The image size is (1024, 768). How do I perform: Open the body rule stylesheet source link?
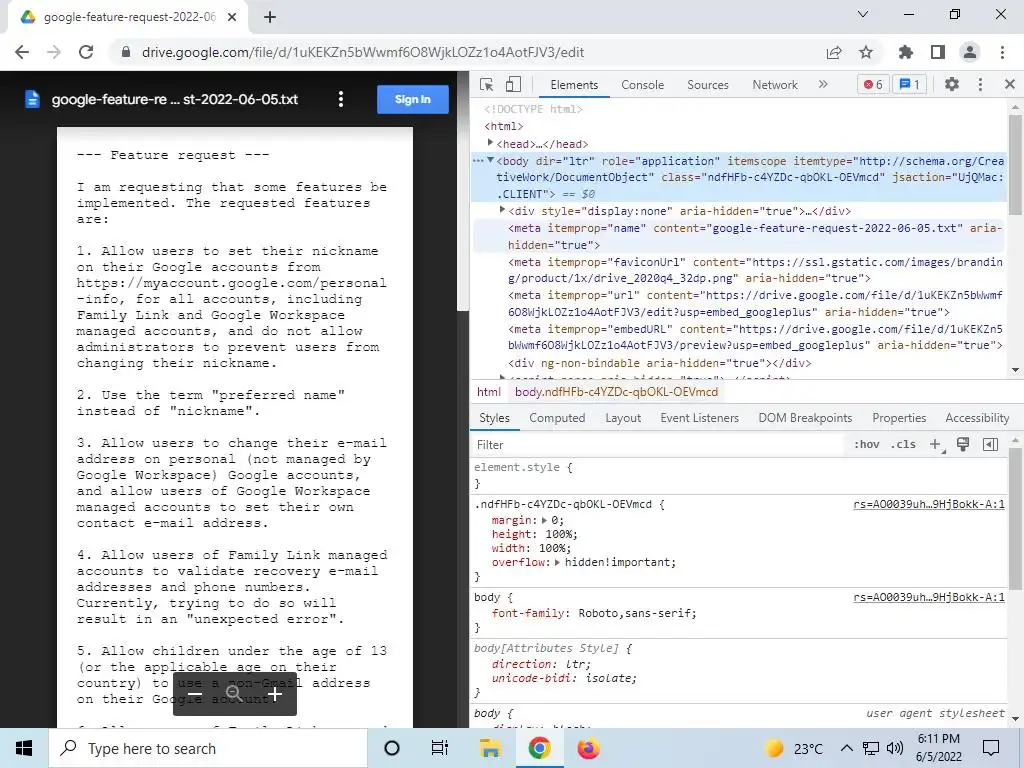929,598
